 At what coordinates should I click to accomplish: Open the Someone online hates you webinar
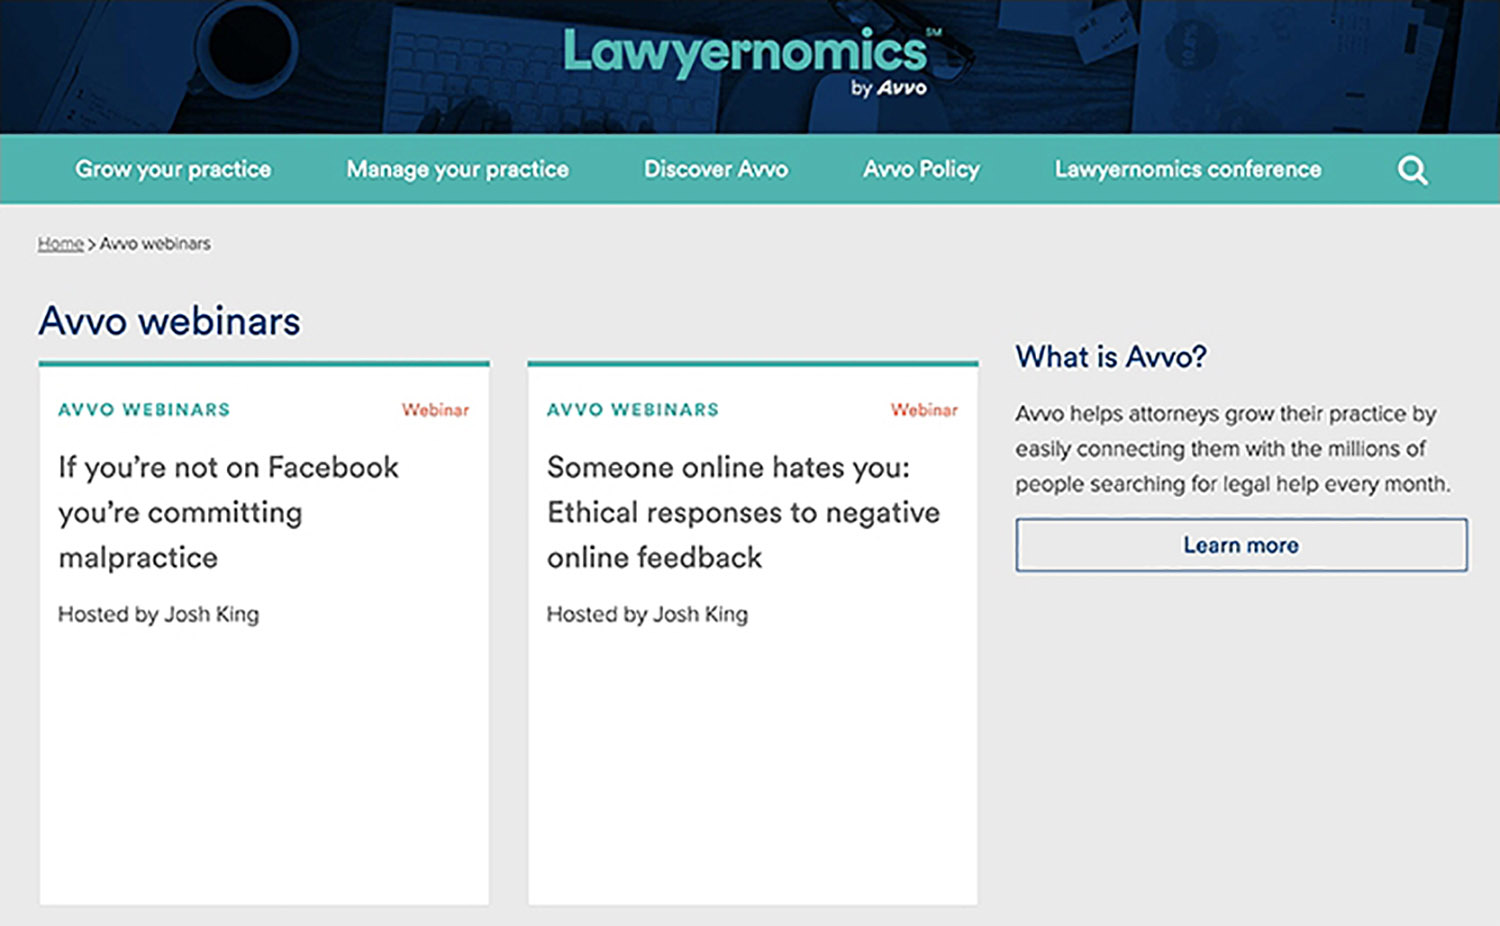pyautogui.click(x=742, y=512)
